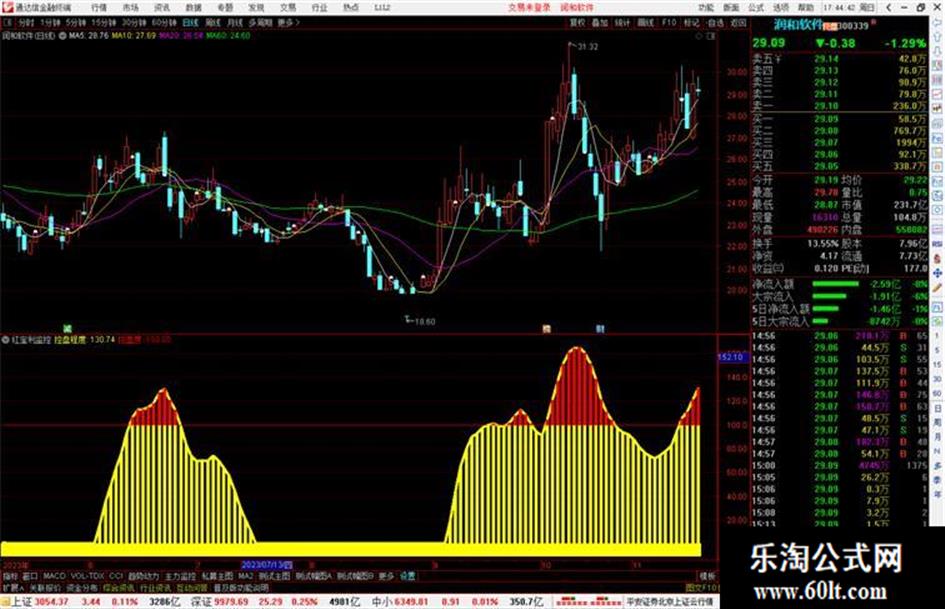Click the 统计 button

(x=623, y=22)
